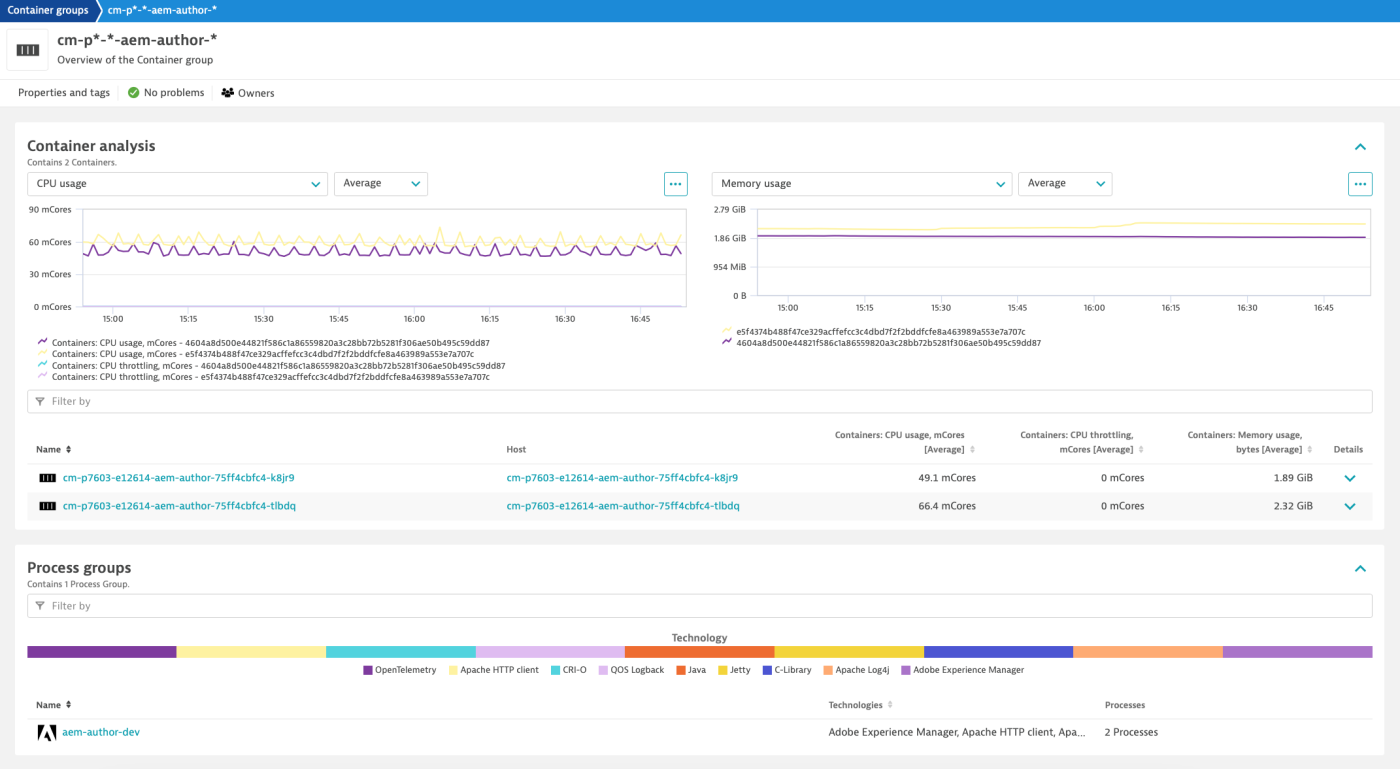Click the filter icon in the Process groups filter bar

click(x=39, y=605)
